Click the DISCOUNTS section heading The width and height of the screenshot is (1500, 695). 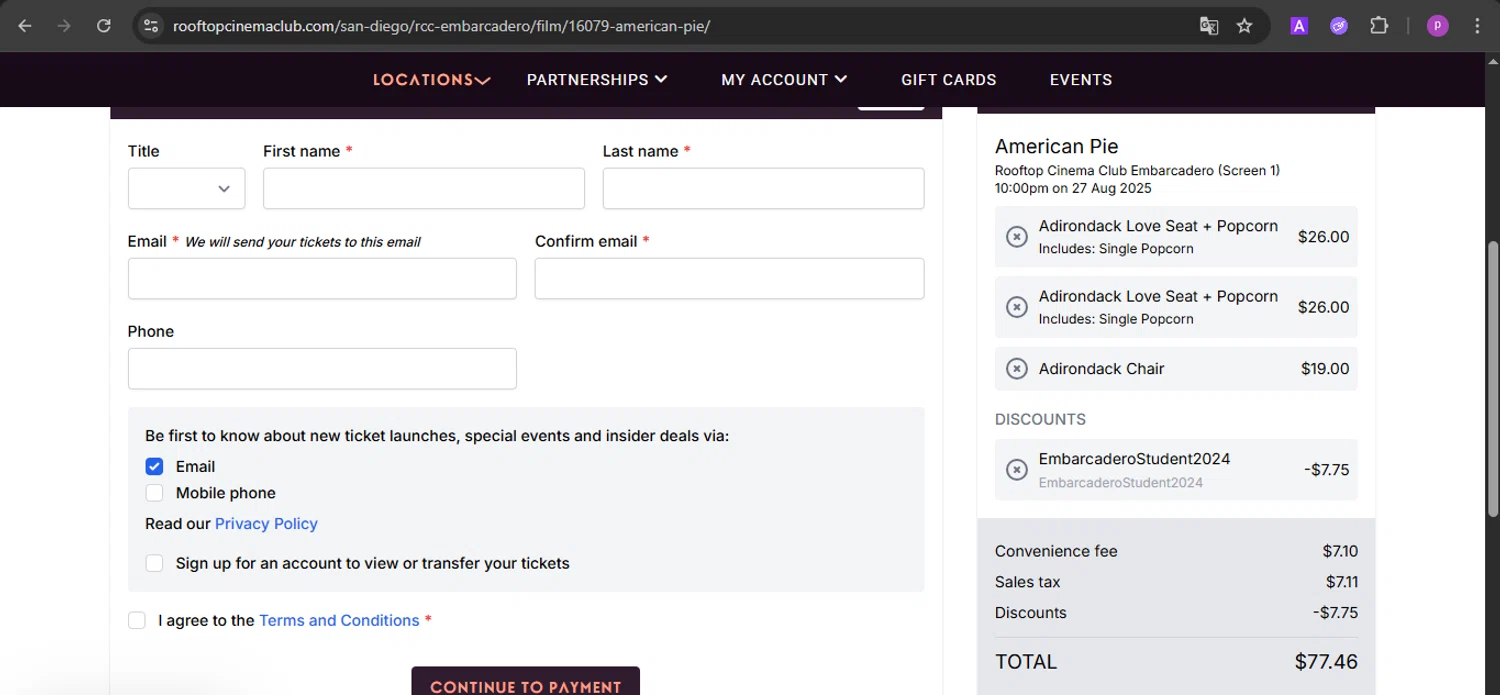point(1040,419)
